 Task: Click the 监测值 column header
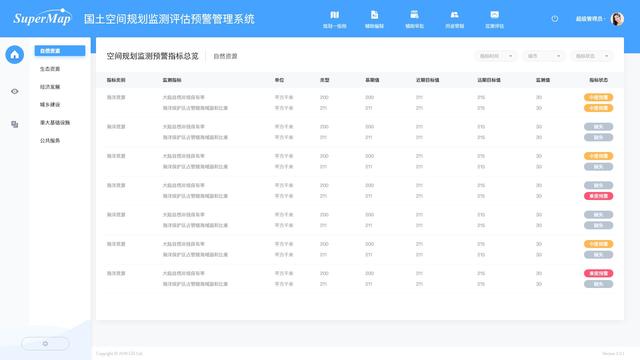point(543,80)
